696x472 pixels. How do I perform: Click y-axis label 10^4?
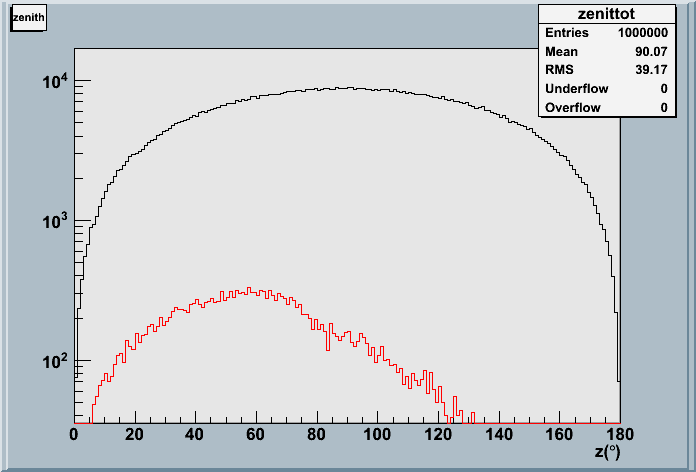tap(55, 81)
